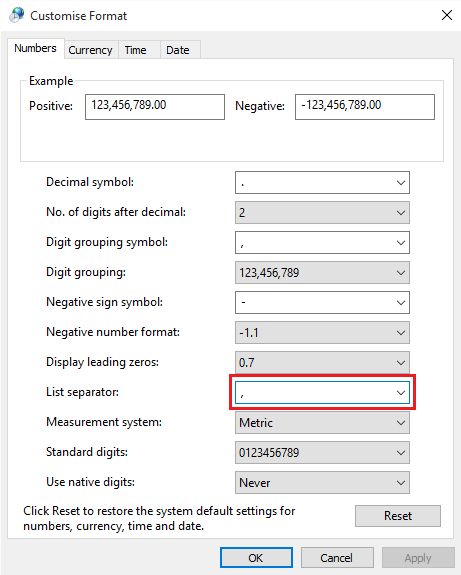Expand the Decimal symbol dropdown
461x575 pixels.
click(322, 182)
